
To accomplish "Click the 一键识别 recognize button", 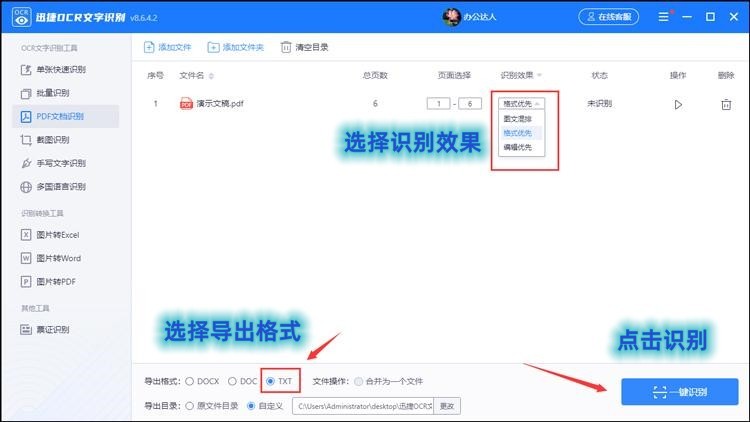I will [x=680, y=392].
